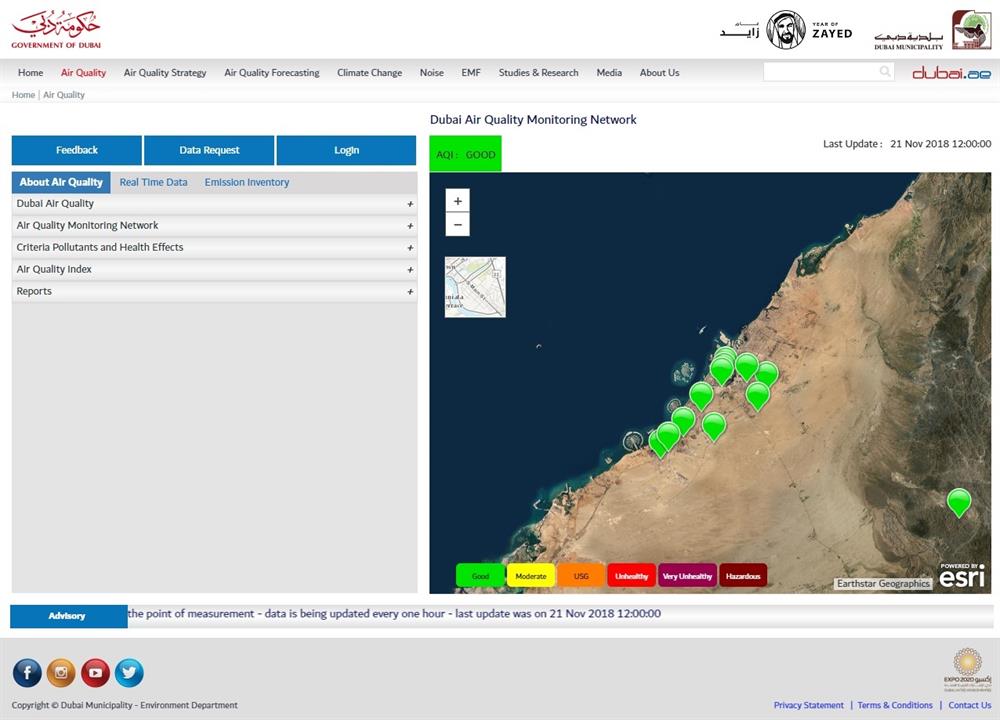The image size is (1000, 720).
Task: Open the YouTube social icon
Action: [95, 673]
